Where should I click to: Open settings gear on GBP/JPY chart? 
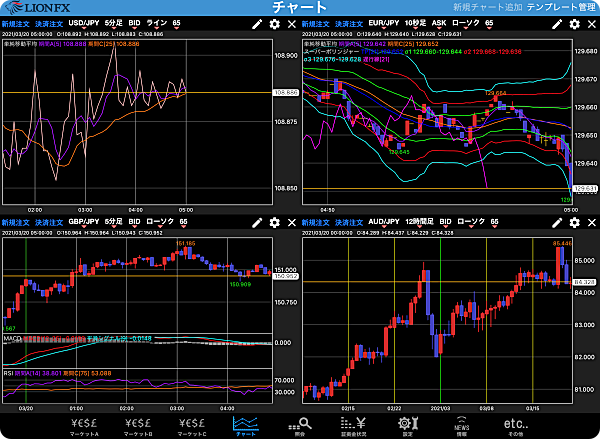pos(274,223)
